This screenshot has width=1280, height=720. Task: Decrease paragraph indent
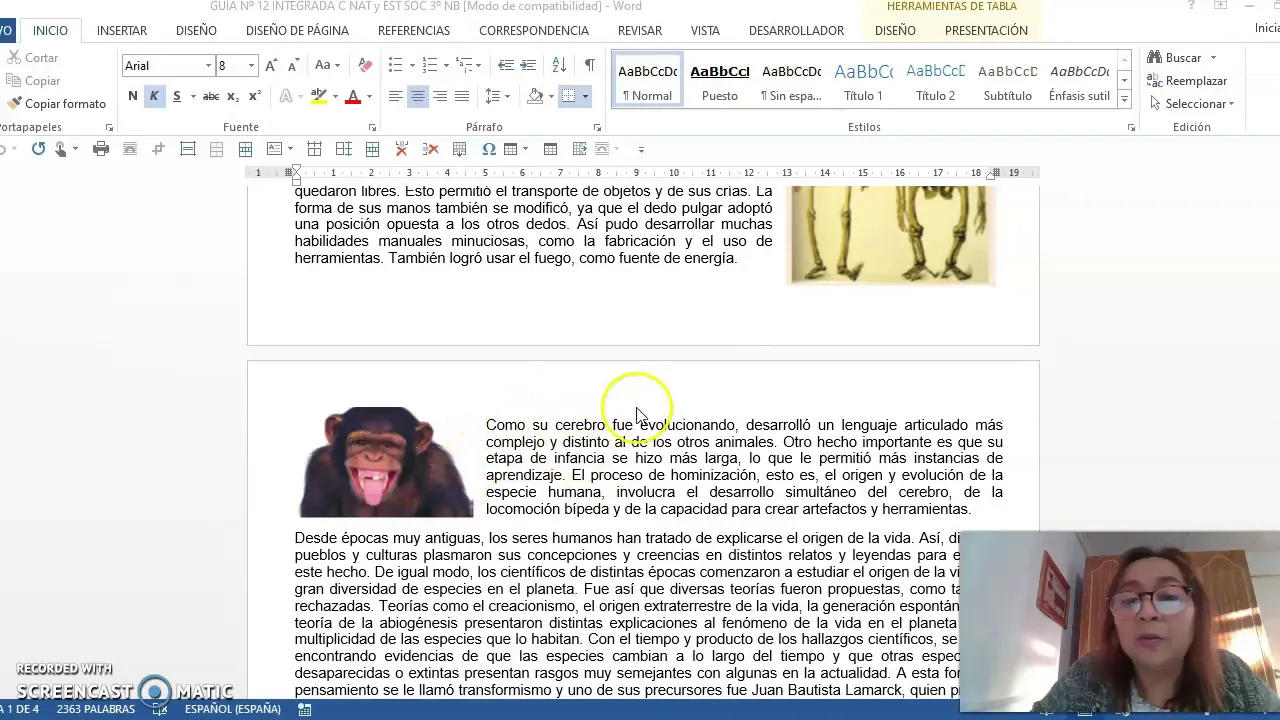(506, 65)
